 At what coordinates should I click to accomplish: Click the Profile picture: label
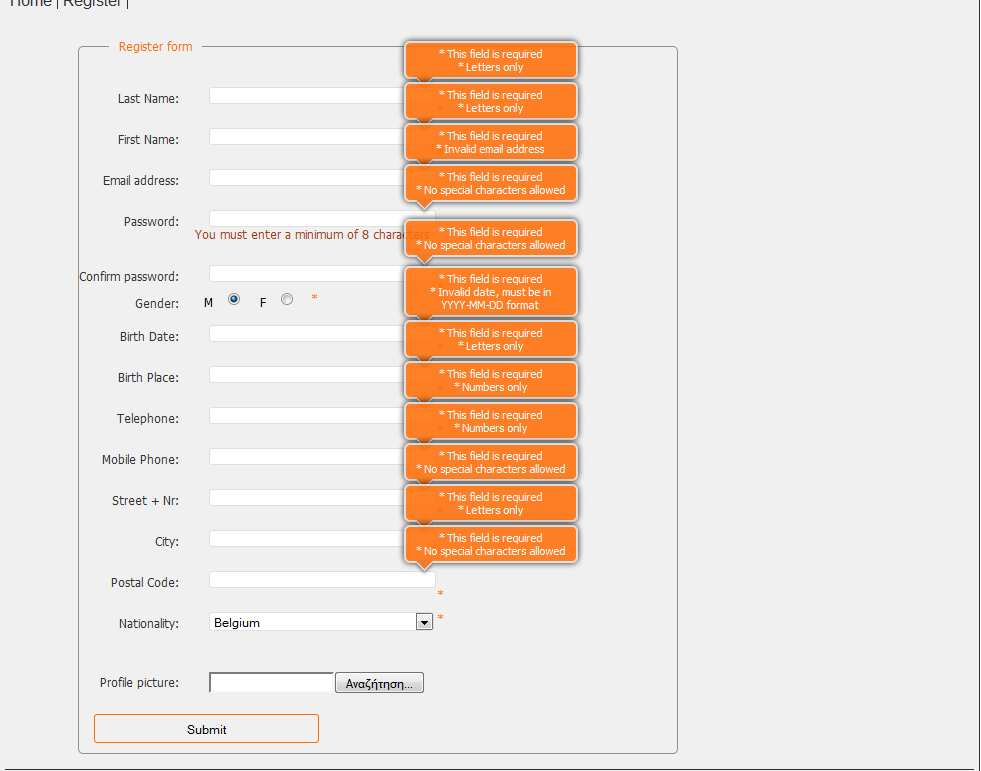click(x=140, y=682)
